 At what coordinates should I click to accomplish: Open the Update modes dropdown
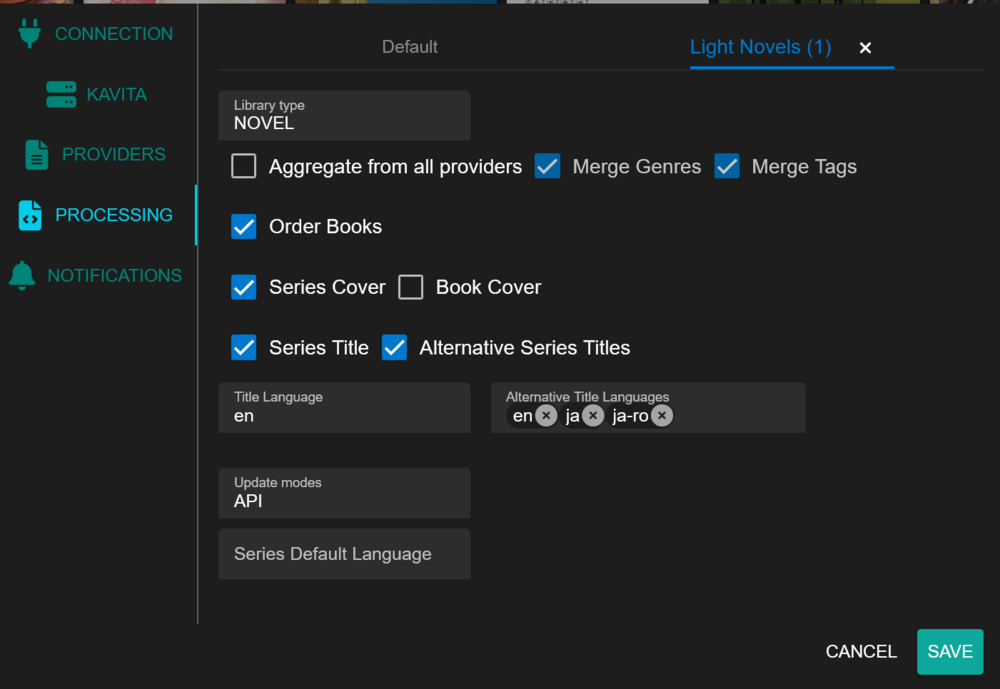click(344, 493)
